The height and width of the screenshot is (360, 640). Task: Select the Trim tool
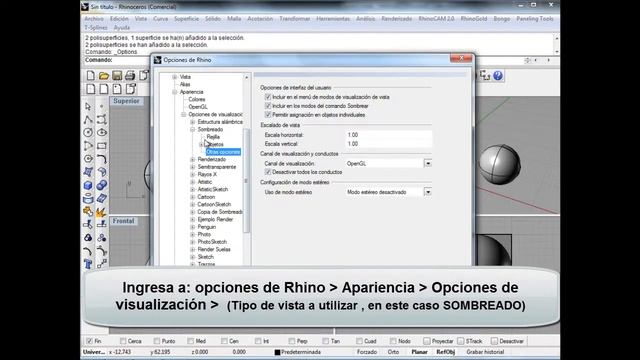pos(88,224)
